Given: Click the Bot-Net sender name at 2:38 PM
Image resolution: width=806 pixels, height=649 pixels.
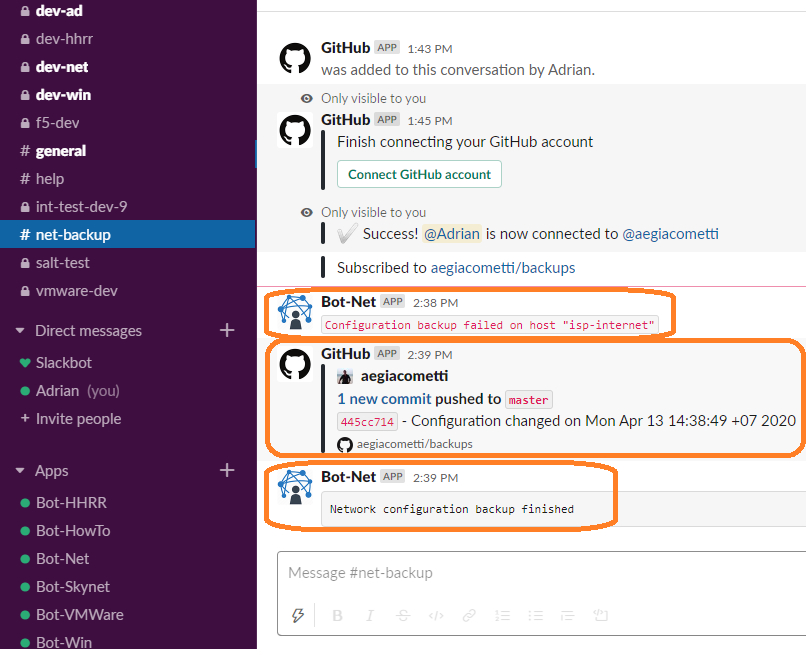Looking at the screenshot, I should click(348, 302).
